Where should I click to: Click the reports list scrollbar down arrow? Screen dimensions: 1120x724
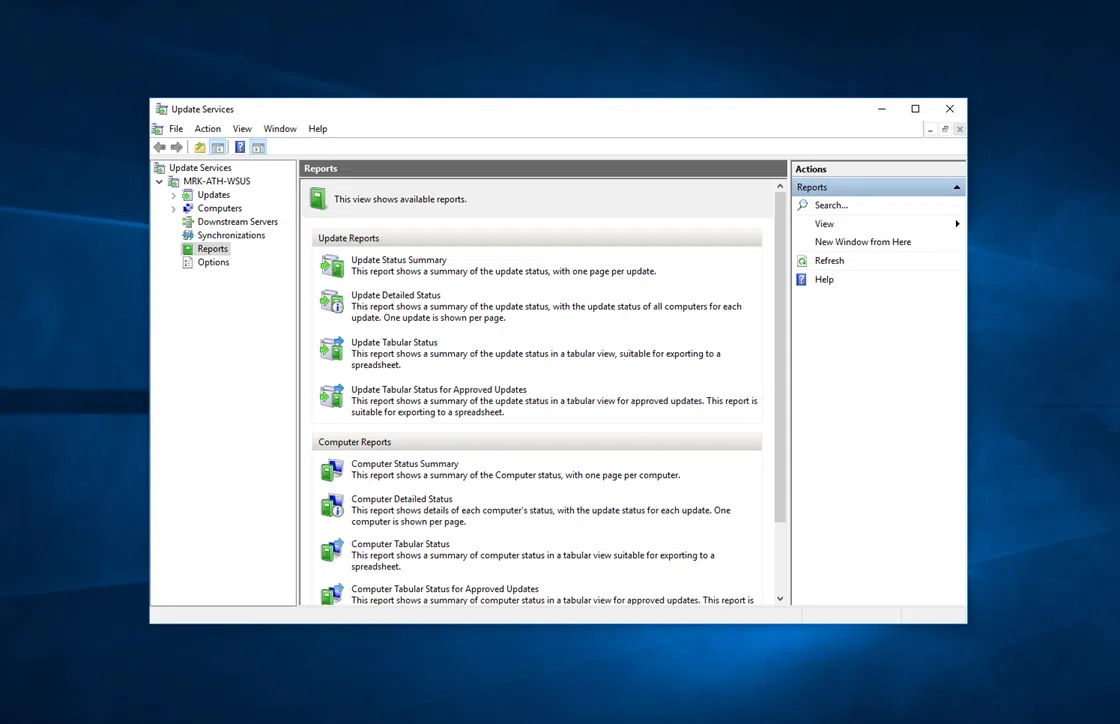pos(780,599)
